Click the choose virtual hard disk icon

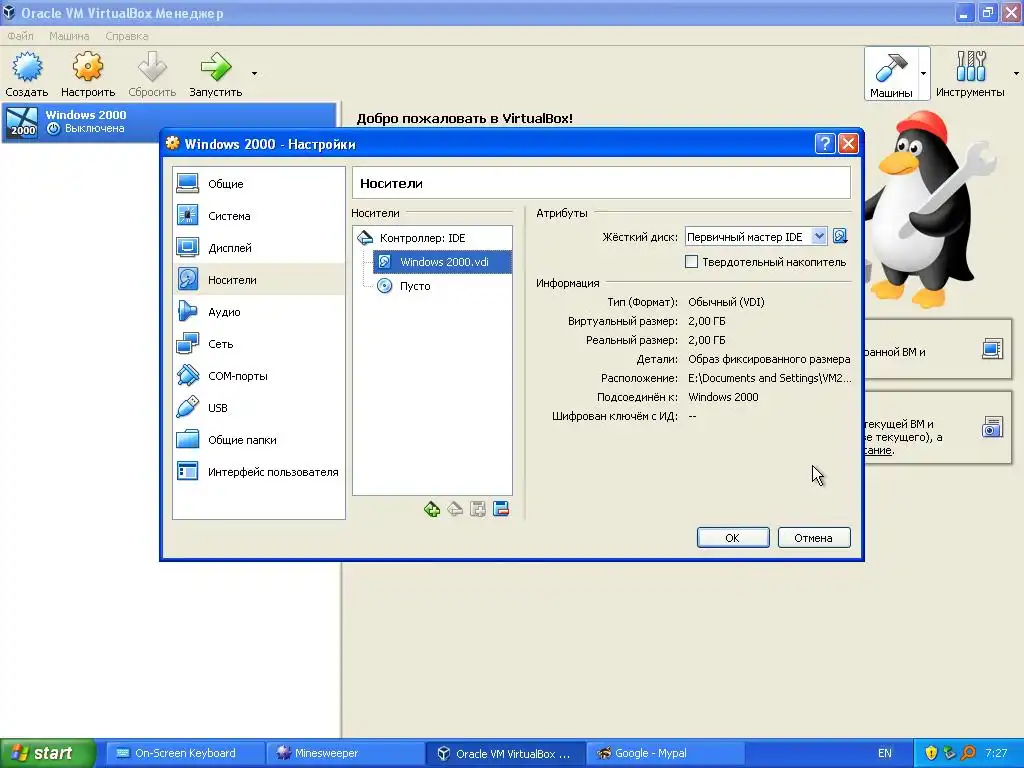point(840,236)
